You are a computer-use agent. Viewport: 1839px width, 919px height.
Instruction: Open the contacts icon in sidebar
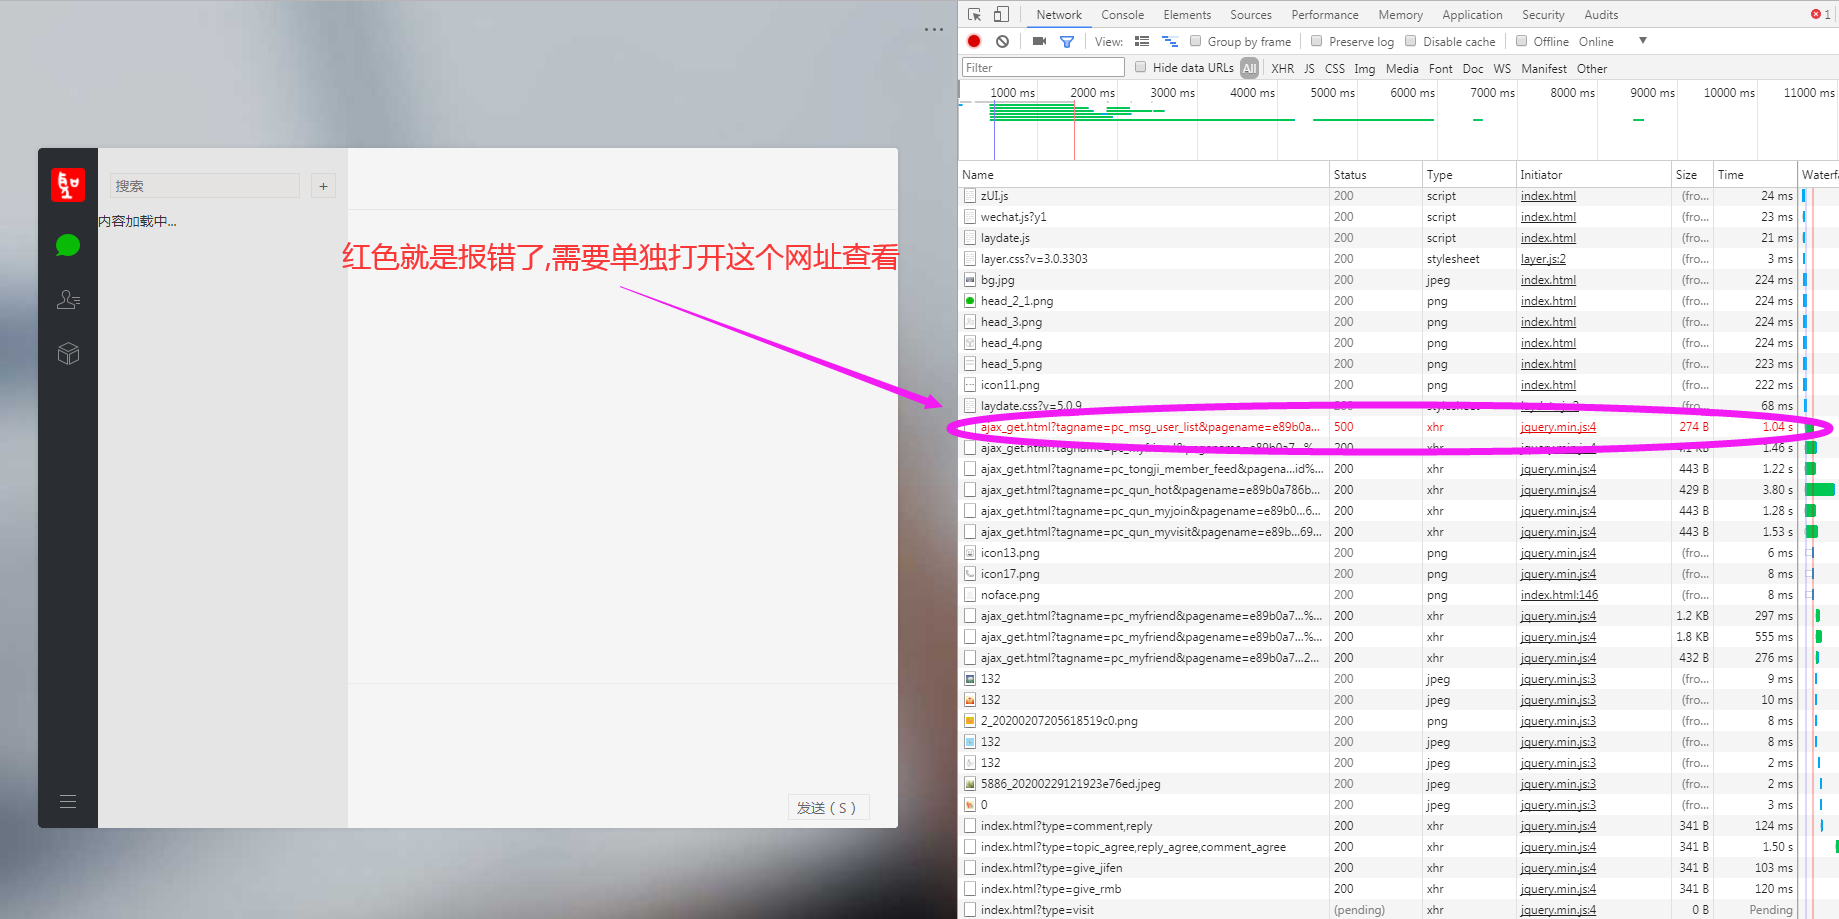point(68,299)
